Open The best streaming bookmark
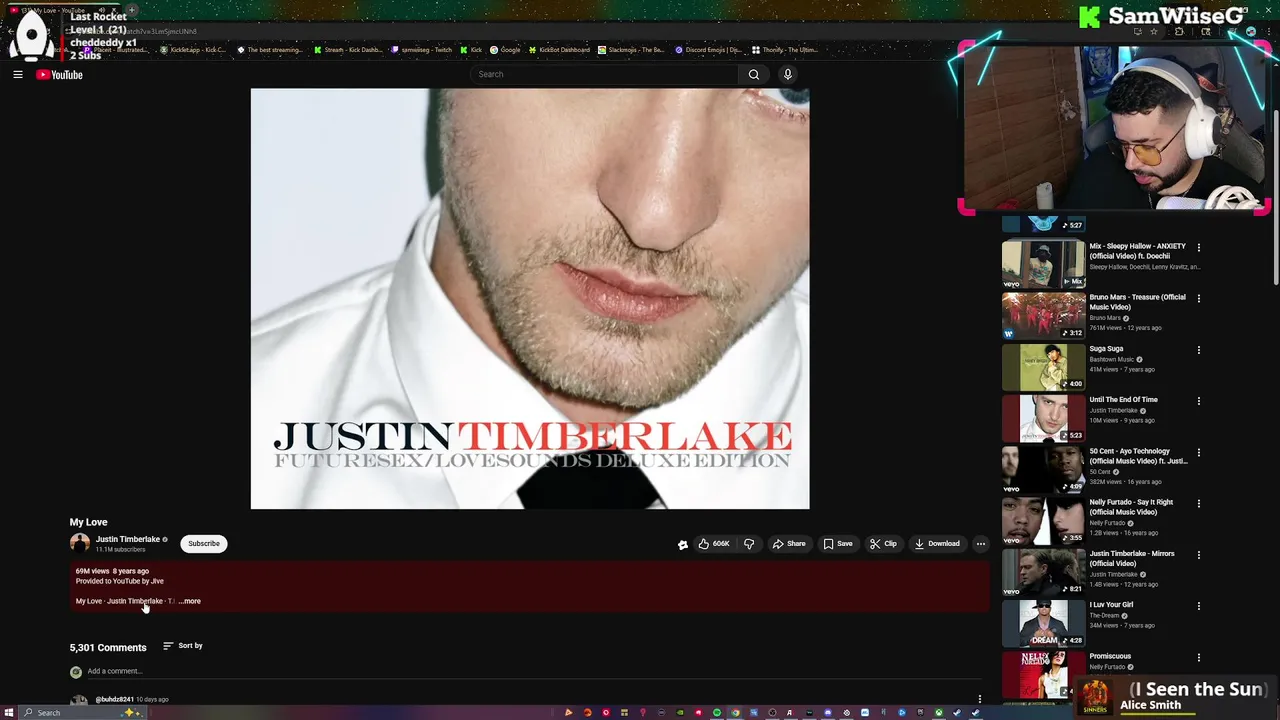Image resolution: width=1280 pixels, height=720 pixels. coord(270,50)
